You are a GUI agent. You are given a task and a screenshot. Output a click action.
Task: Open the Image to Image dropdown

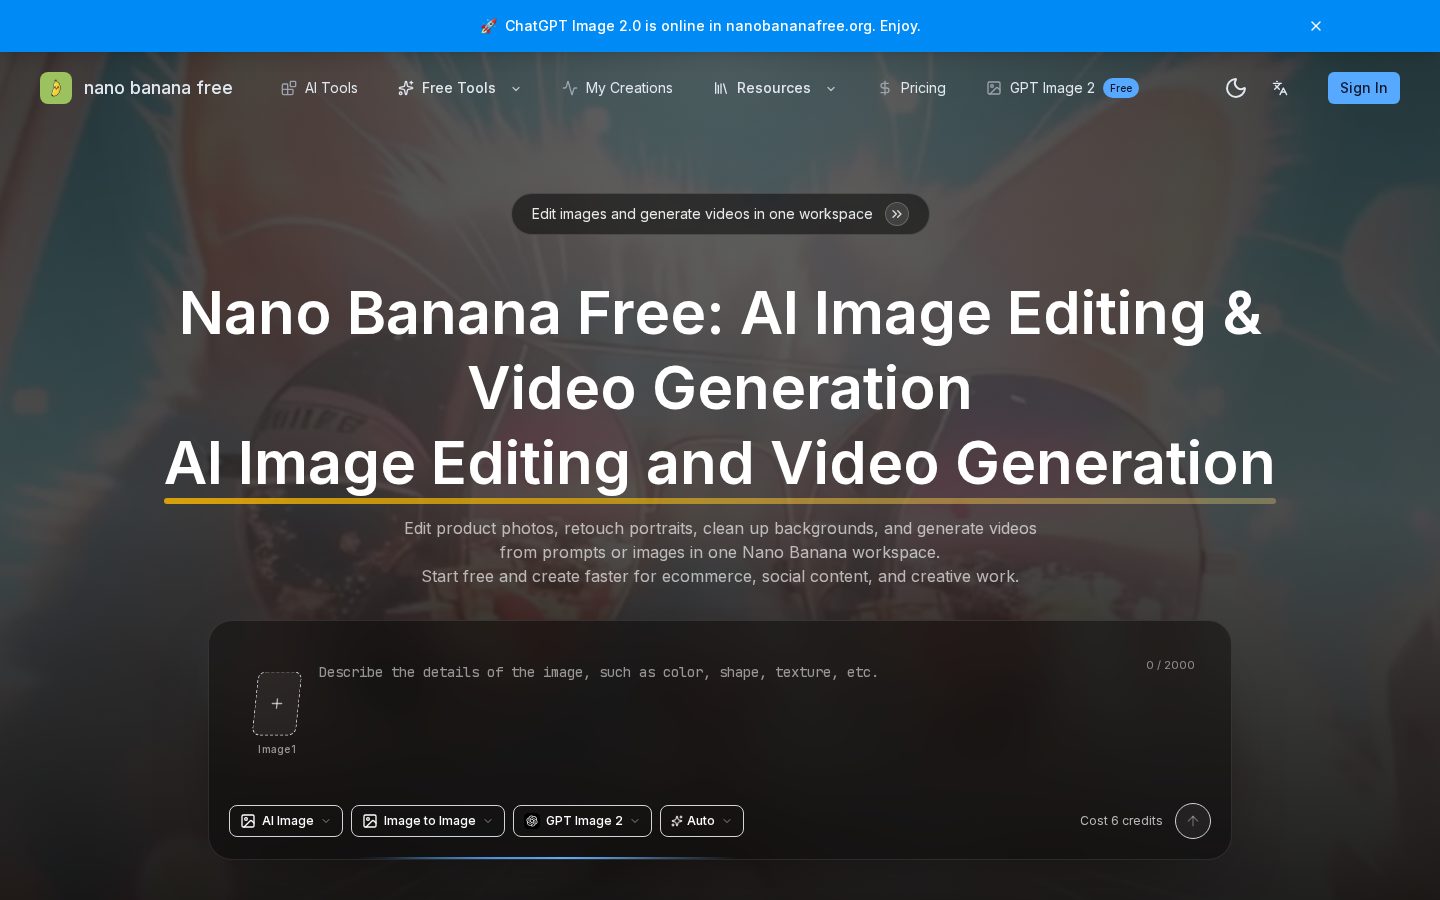(428, 821)
